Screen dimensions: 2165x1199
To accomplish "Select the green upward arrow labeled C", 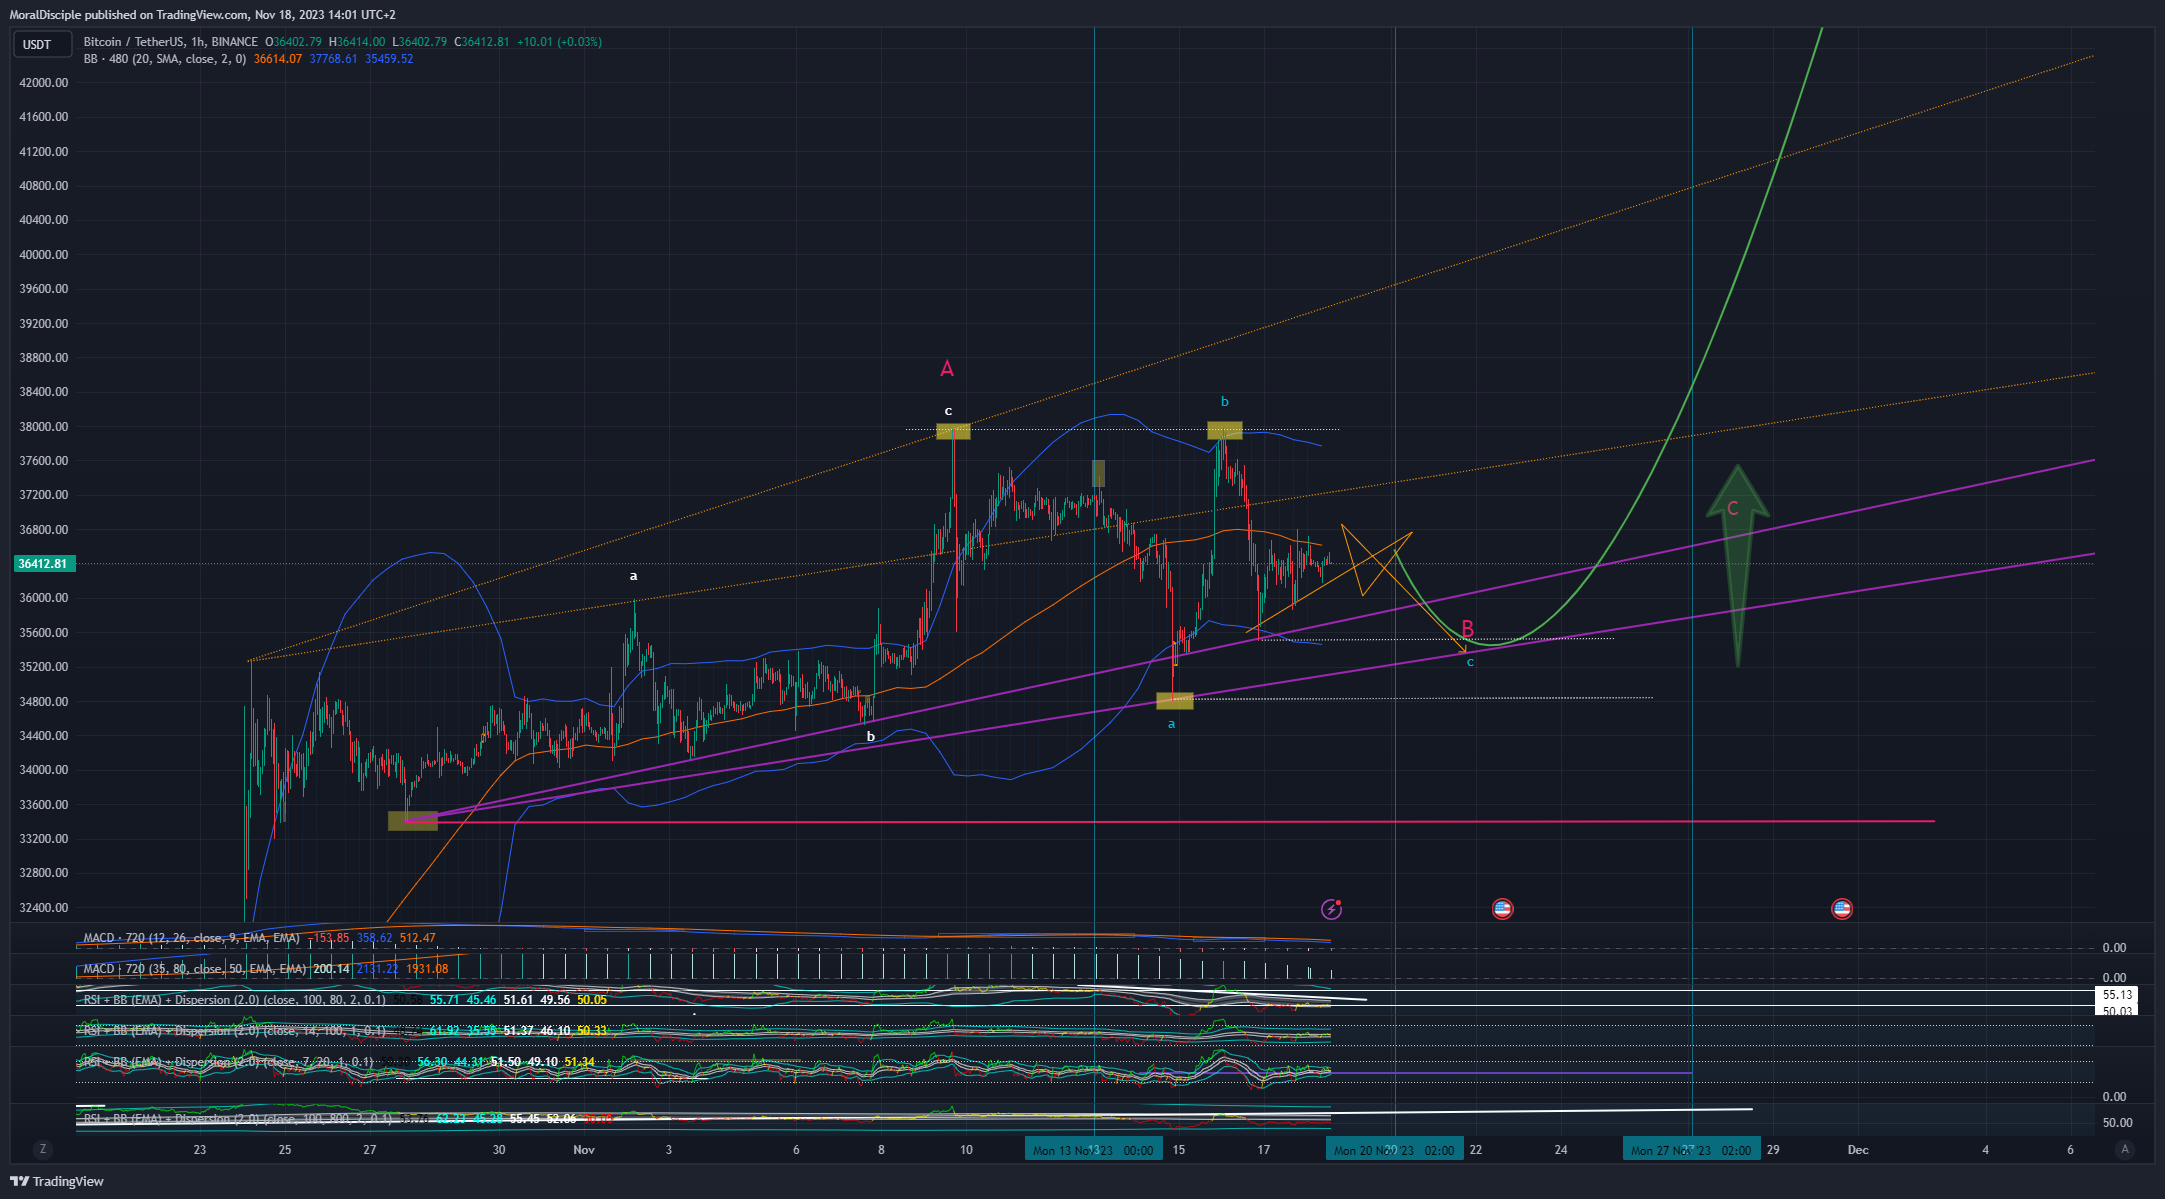I will click(1737, 565).
